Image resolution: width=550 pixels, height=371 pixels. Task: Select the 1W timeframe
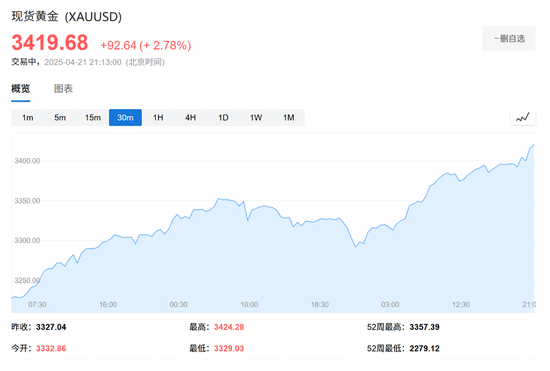(256, 117)
